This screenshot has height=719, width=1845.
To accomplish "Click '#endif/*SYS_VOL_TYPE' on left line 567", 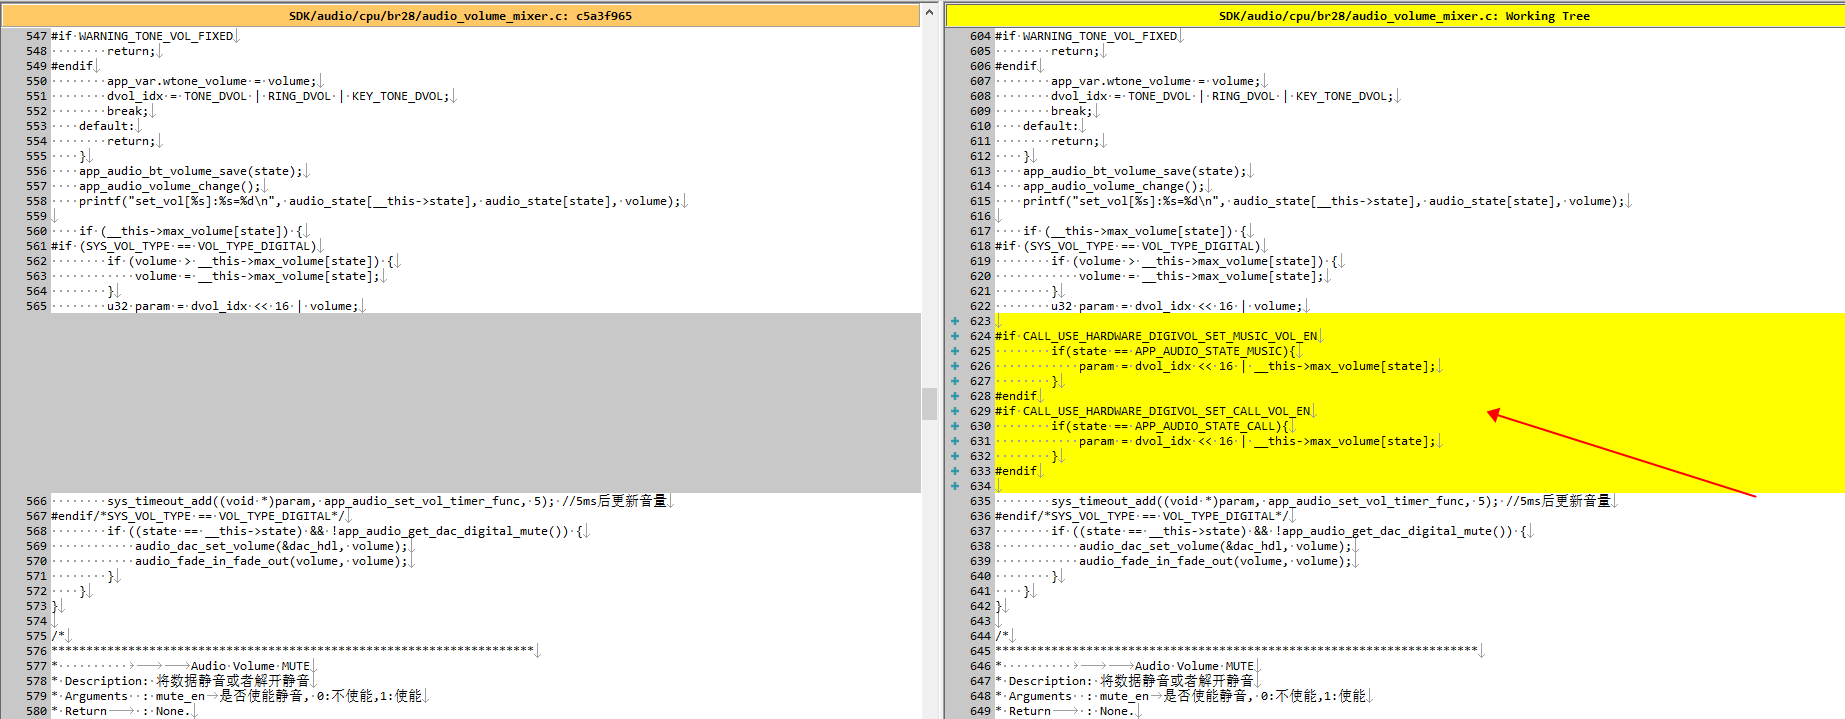I will [x=198, y=516].
